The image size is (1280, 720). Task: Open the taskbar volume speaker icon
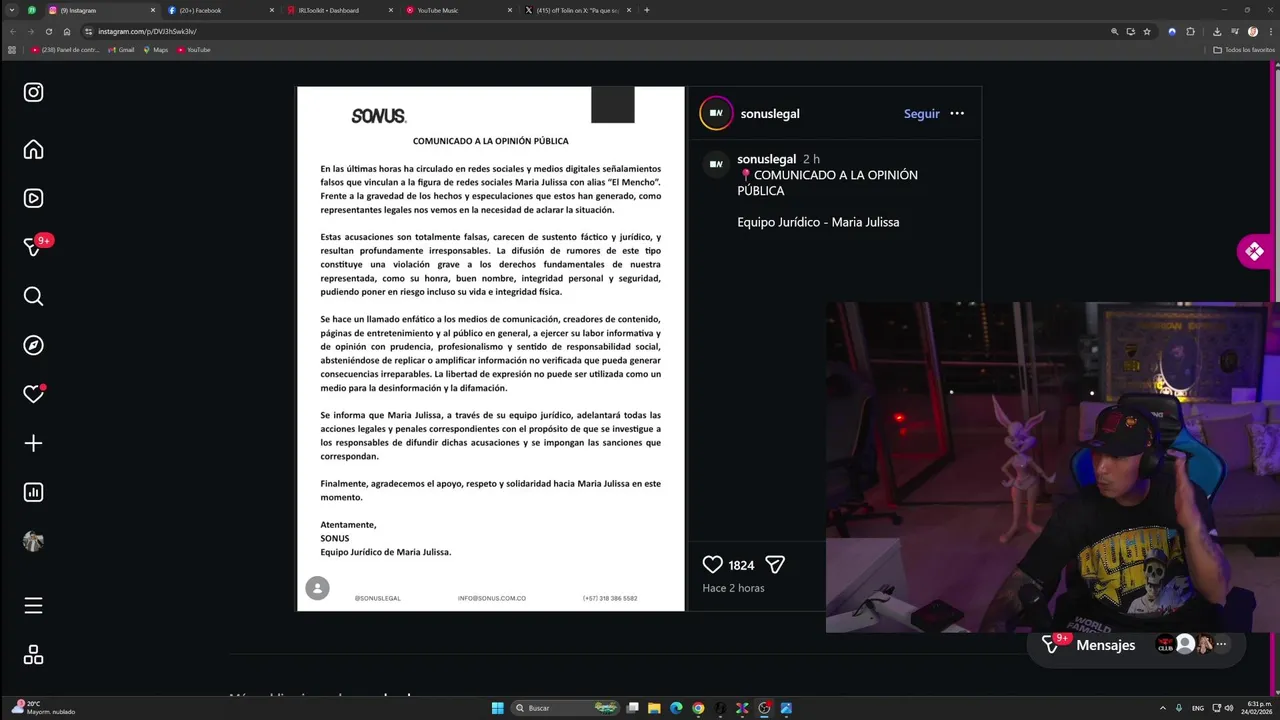[1228, 708]
